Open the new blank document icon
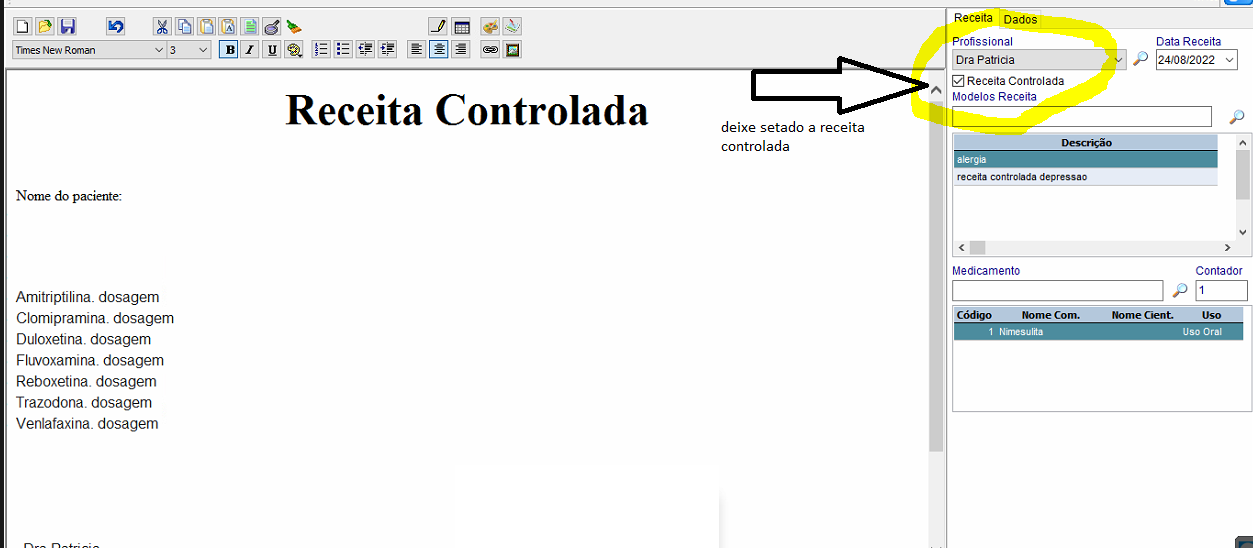 tap(23, 27)
